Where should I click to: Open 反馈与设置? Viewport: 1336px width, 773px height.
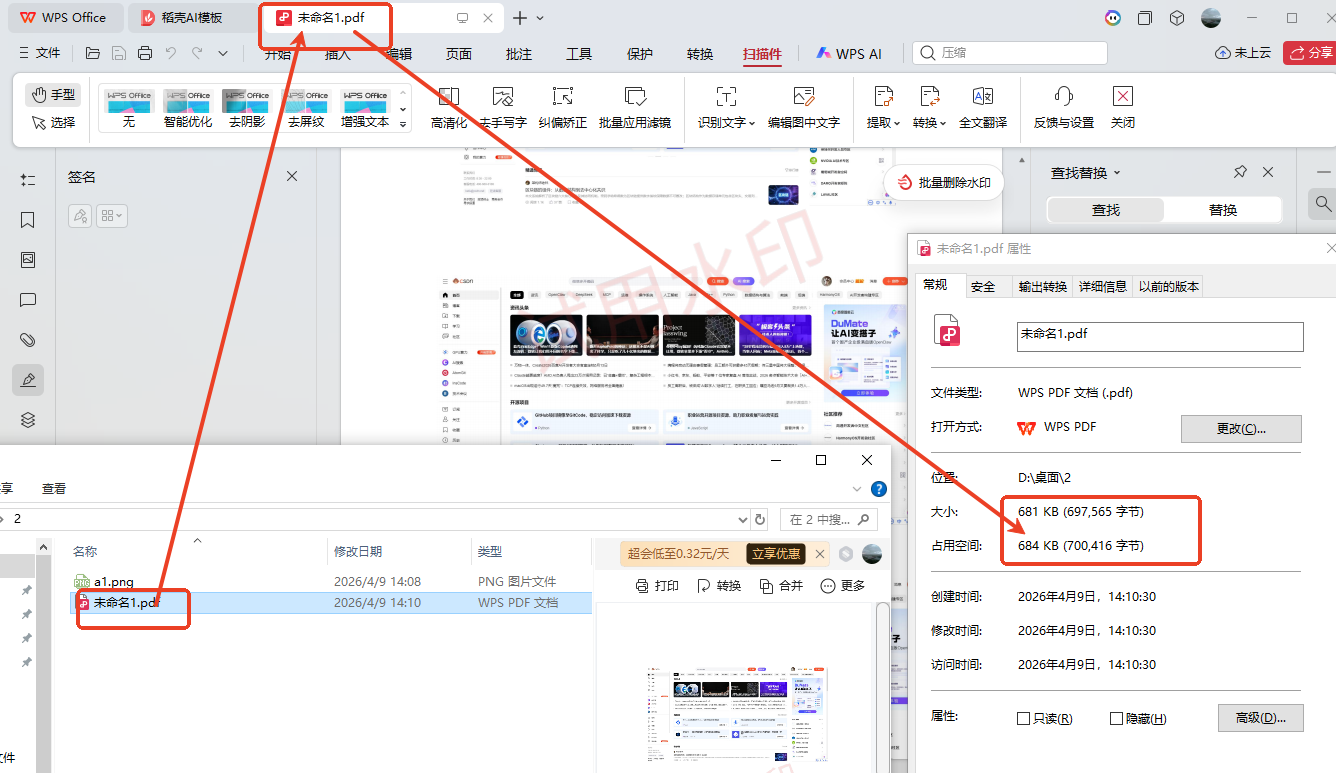[x=1064, y=108]
